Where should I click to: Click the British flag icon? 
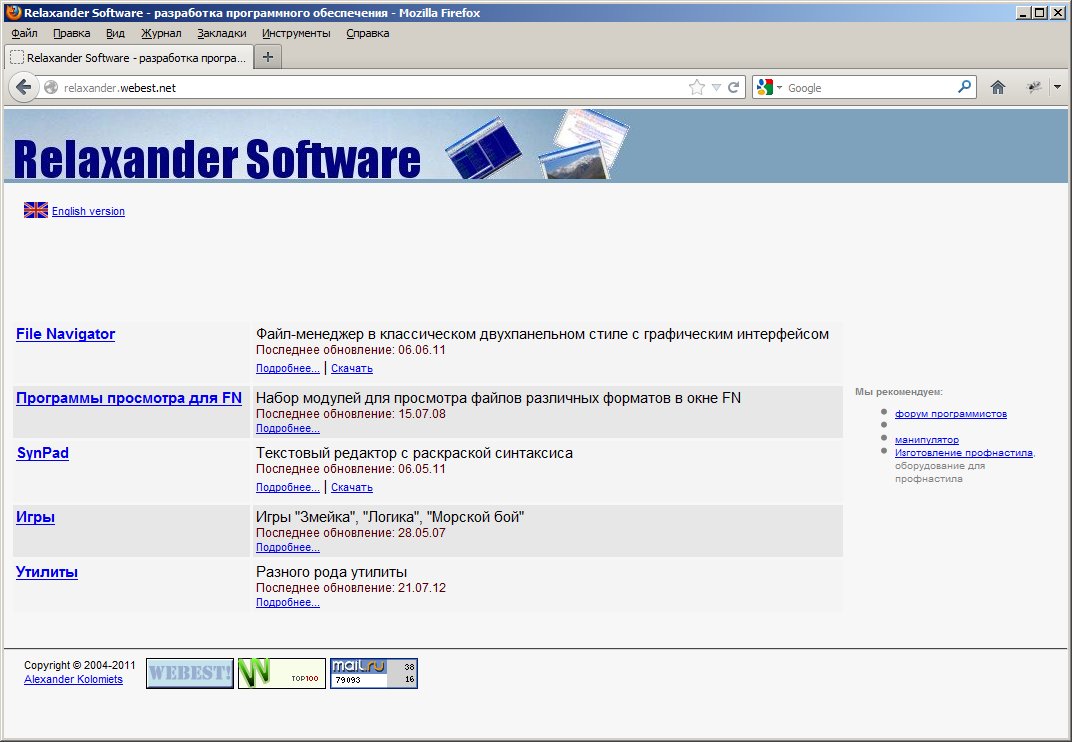point(36,210)
